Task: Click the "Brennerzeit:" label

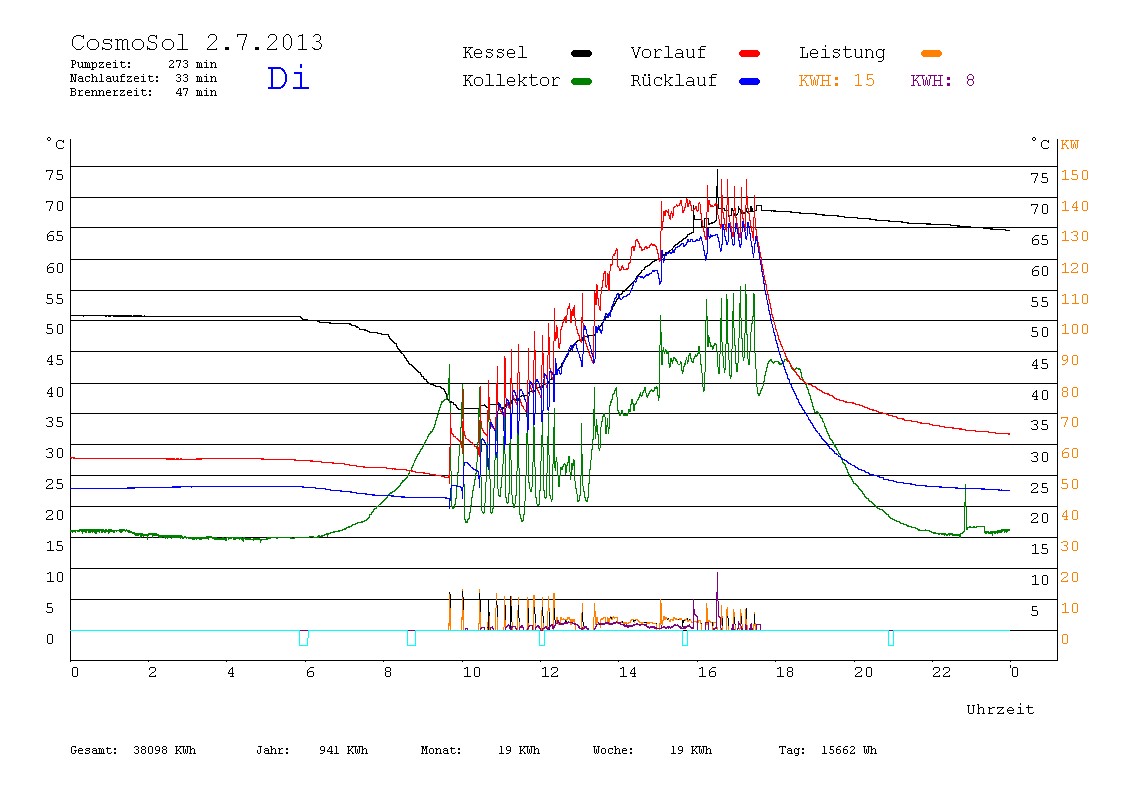Action: coord(111,92)
